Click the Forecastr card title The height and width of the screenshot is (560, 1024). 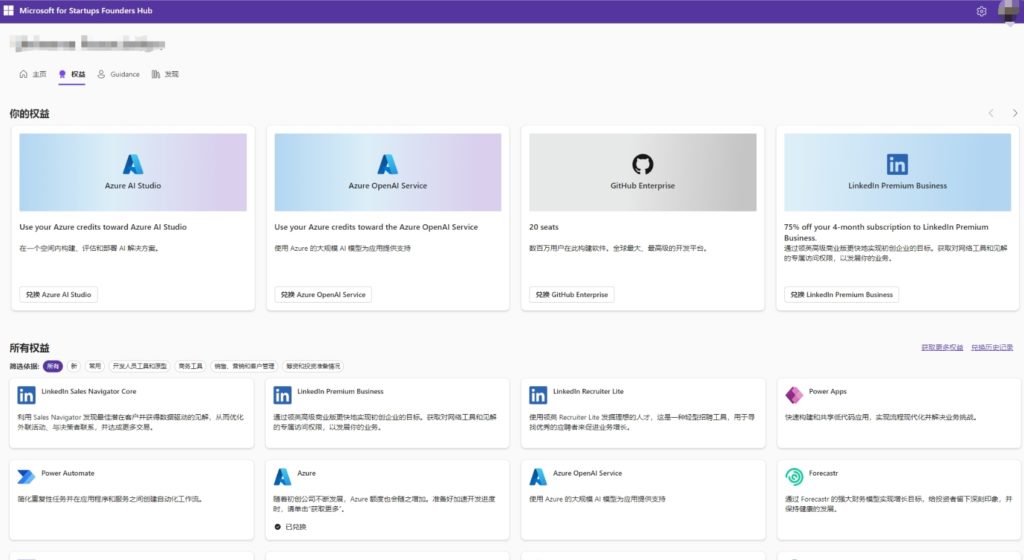[823, 473]
